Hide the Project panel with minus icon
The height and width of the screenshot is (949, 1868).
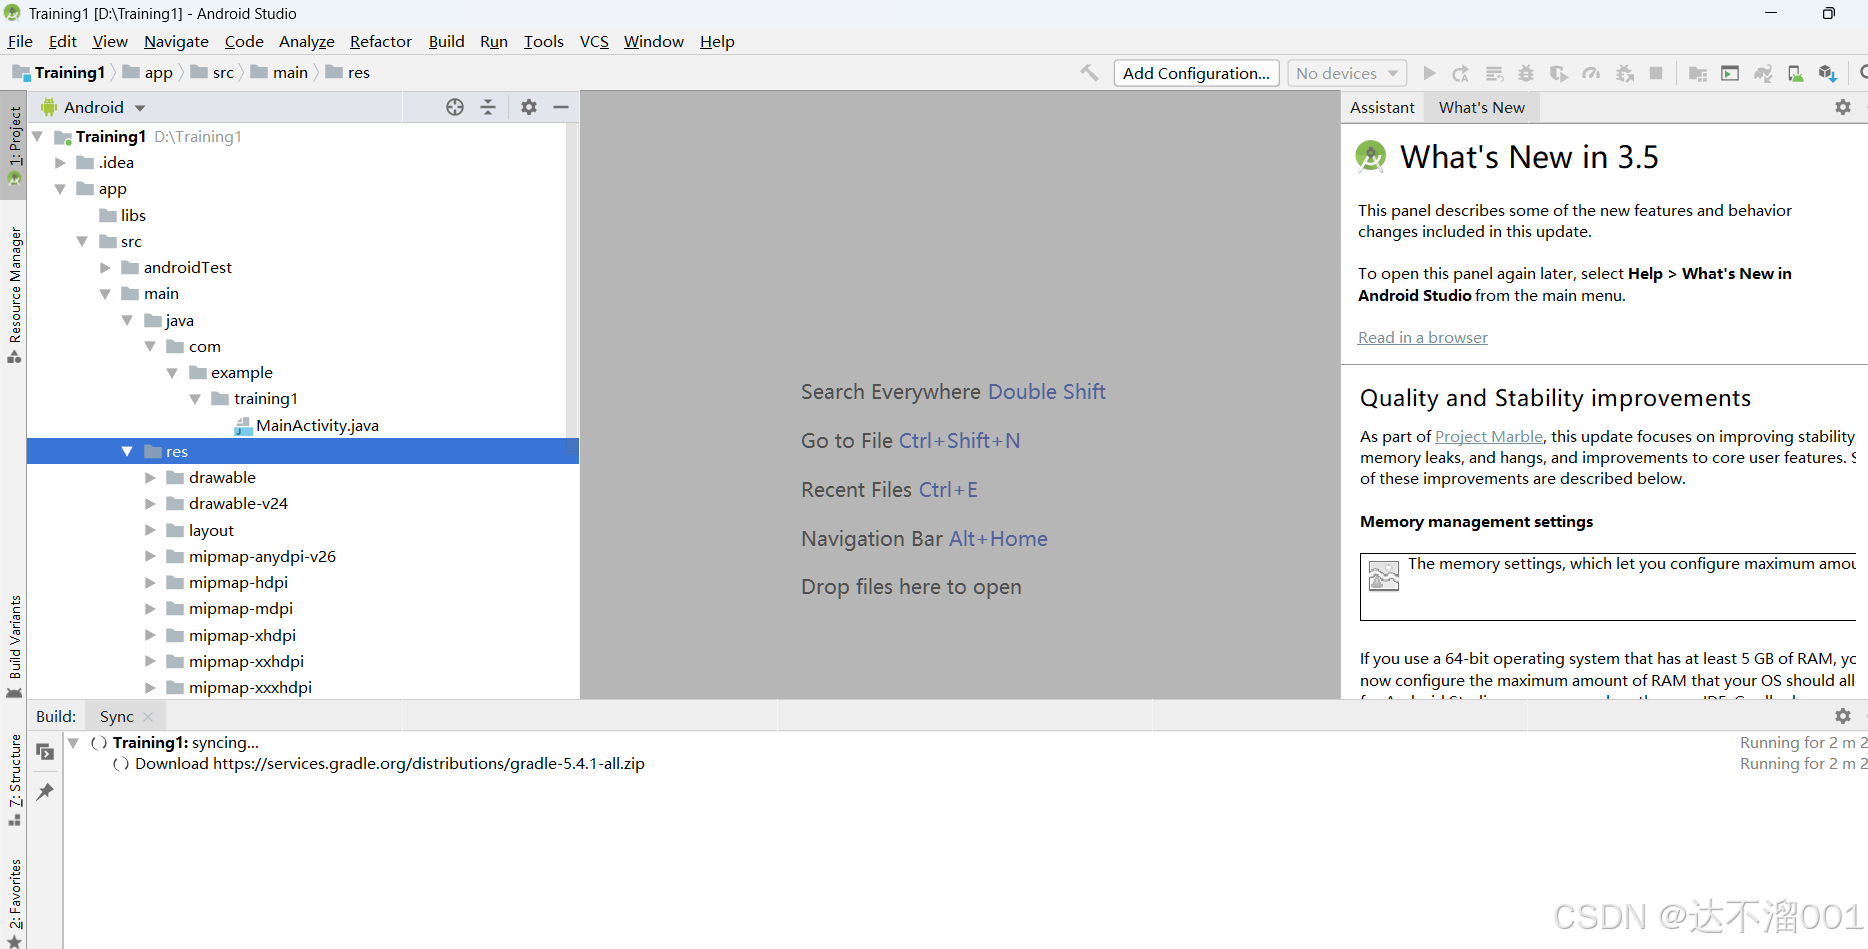tap(561, 107)
